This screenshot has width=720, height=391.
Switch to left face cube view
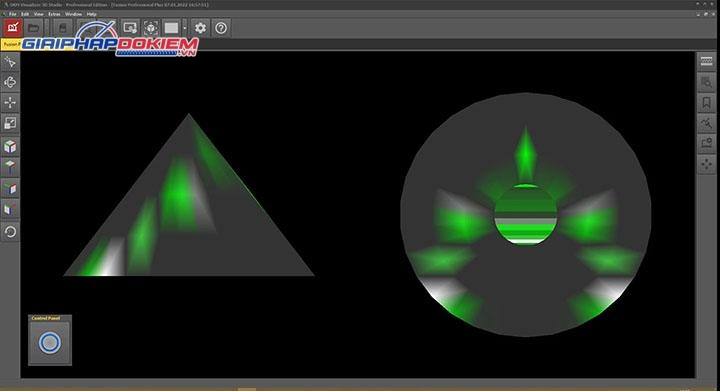[x=10, y=209]
